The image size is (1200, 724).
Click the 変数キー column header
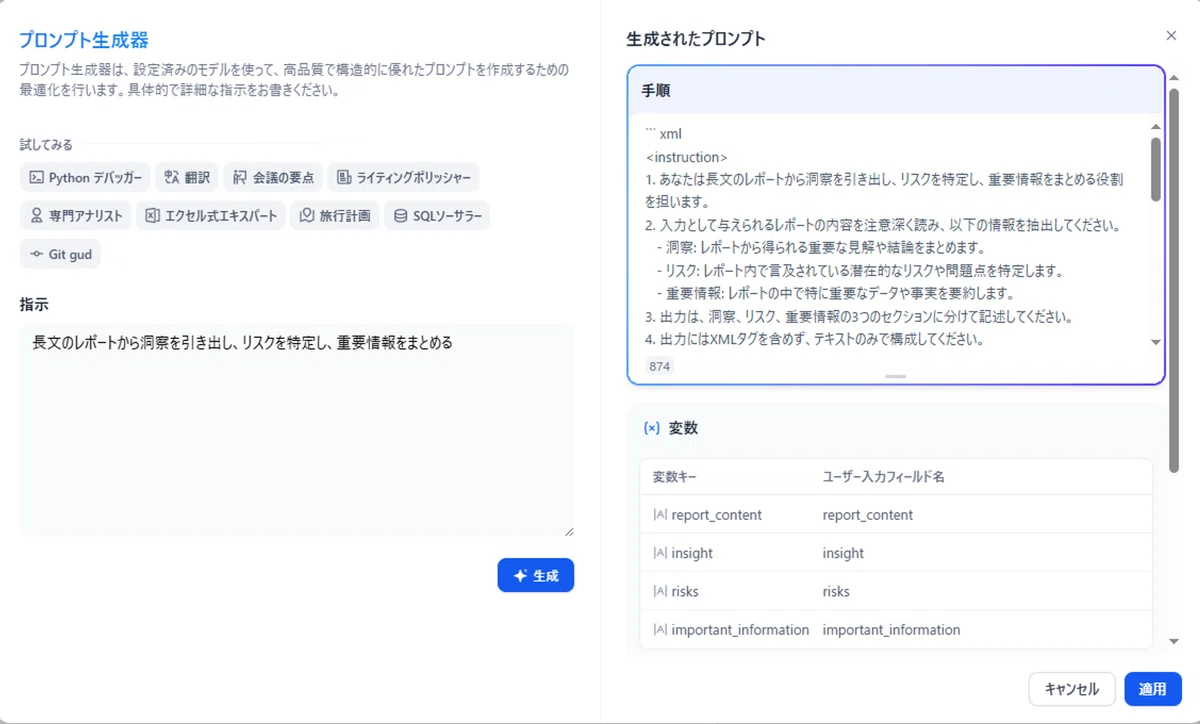click(x=675, y=477)
